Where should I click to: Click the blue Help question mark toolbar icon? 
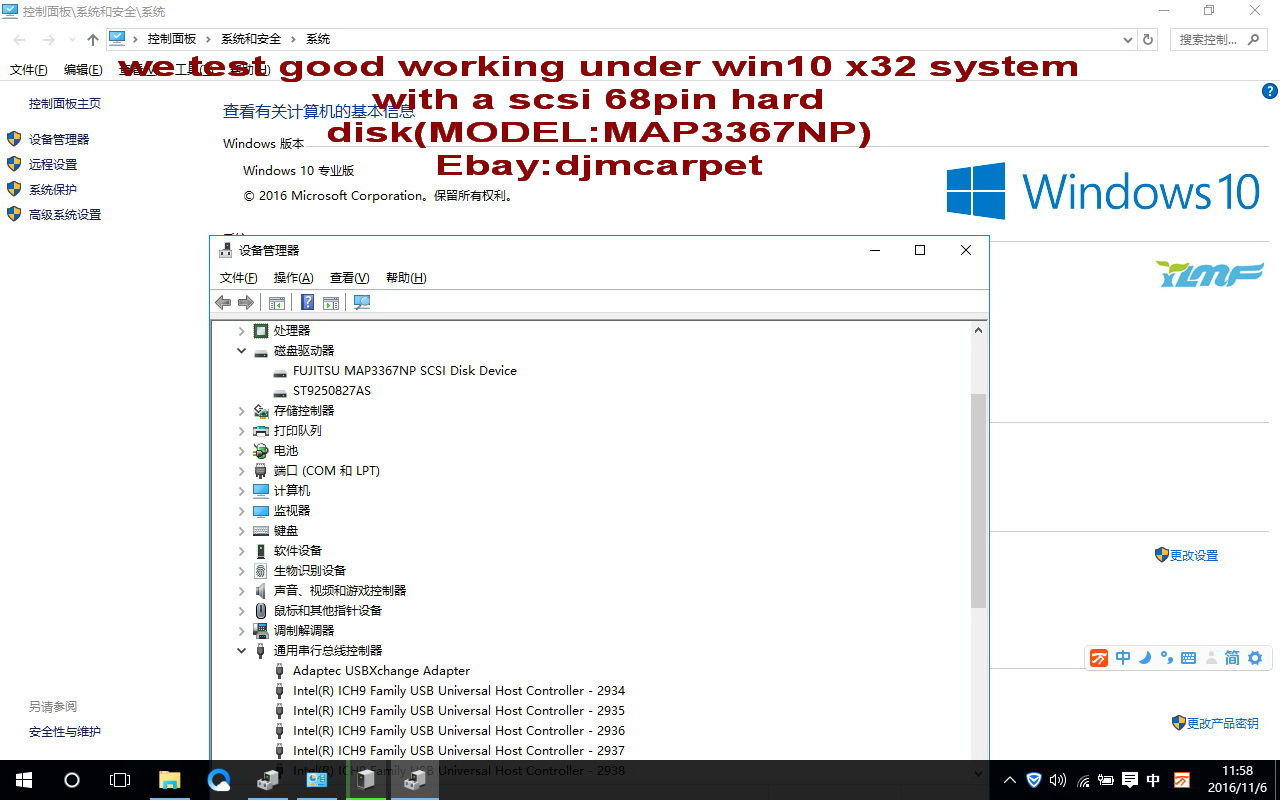(x=308, y=302)
